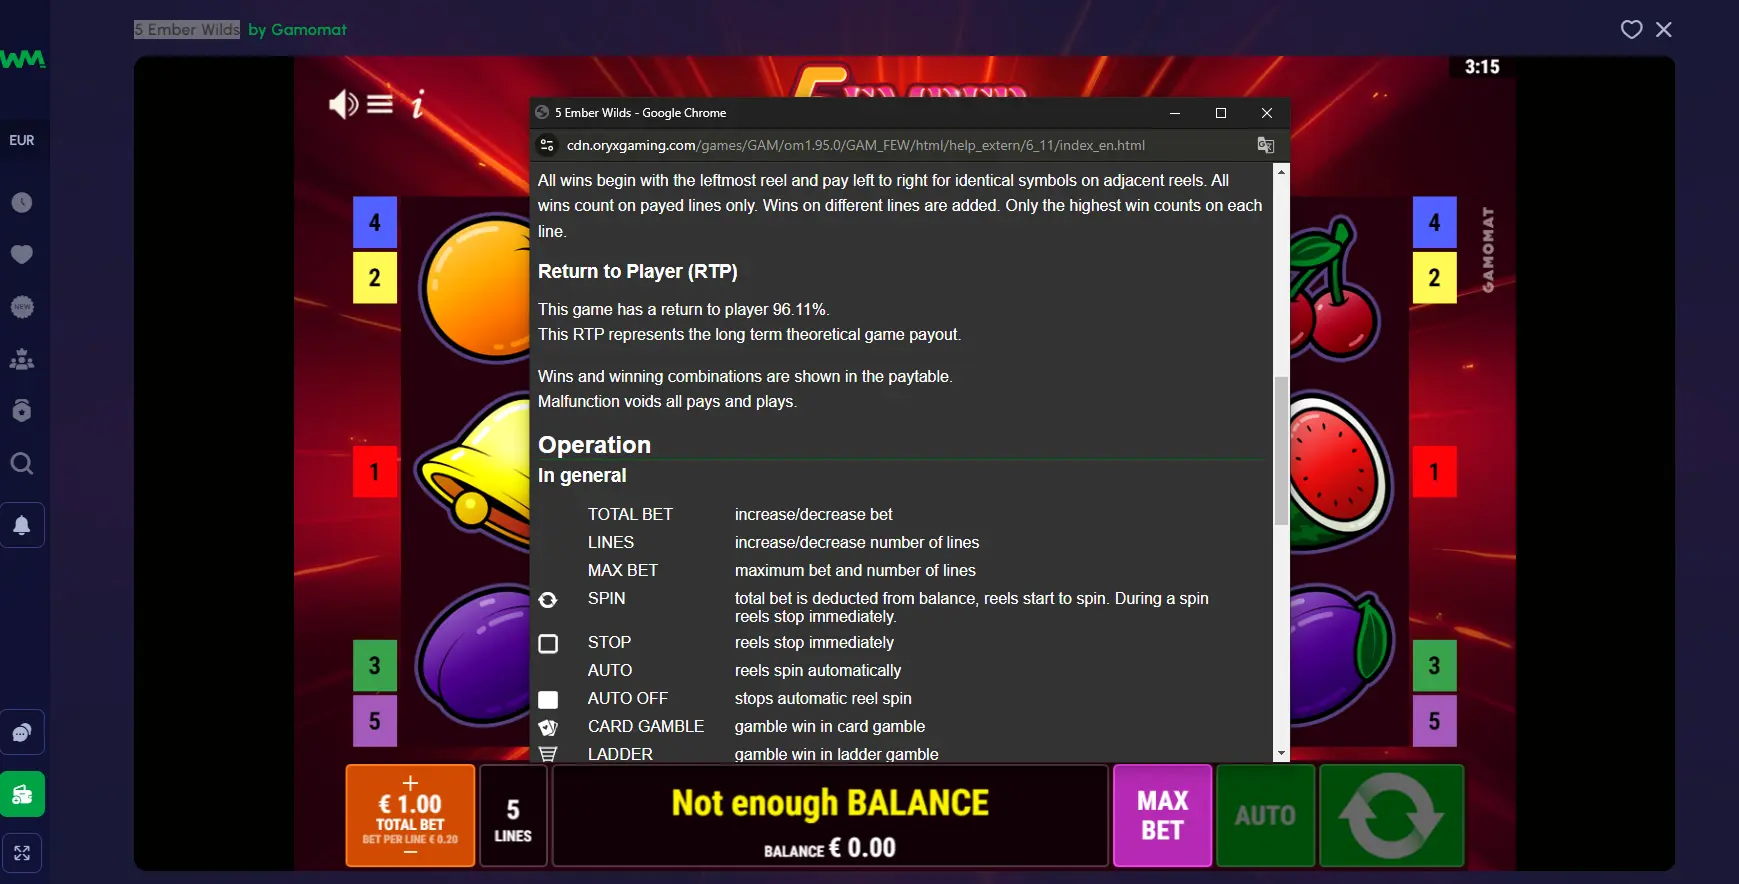Select the green payline 3 marker on the left
Image resolution: width=1739 pixels, height=884 pixels.
click(x=375, y=666)
